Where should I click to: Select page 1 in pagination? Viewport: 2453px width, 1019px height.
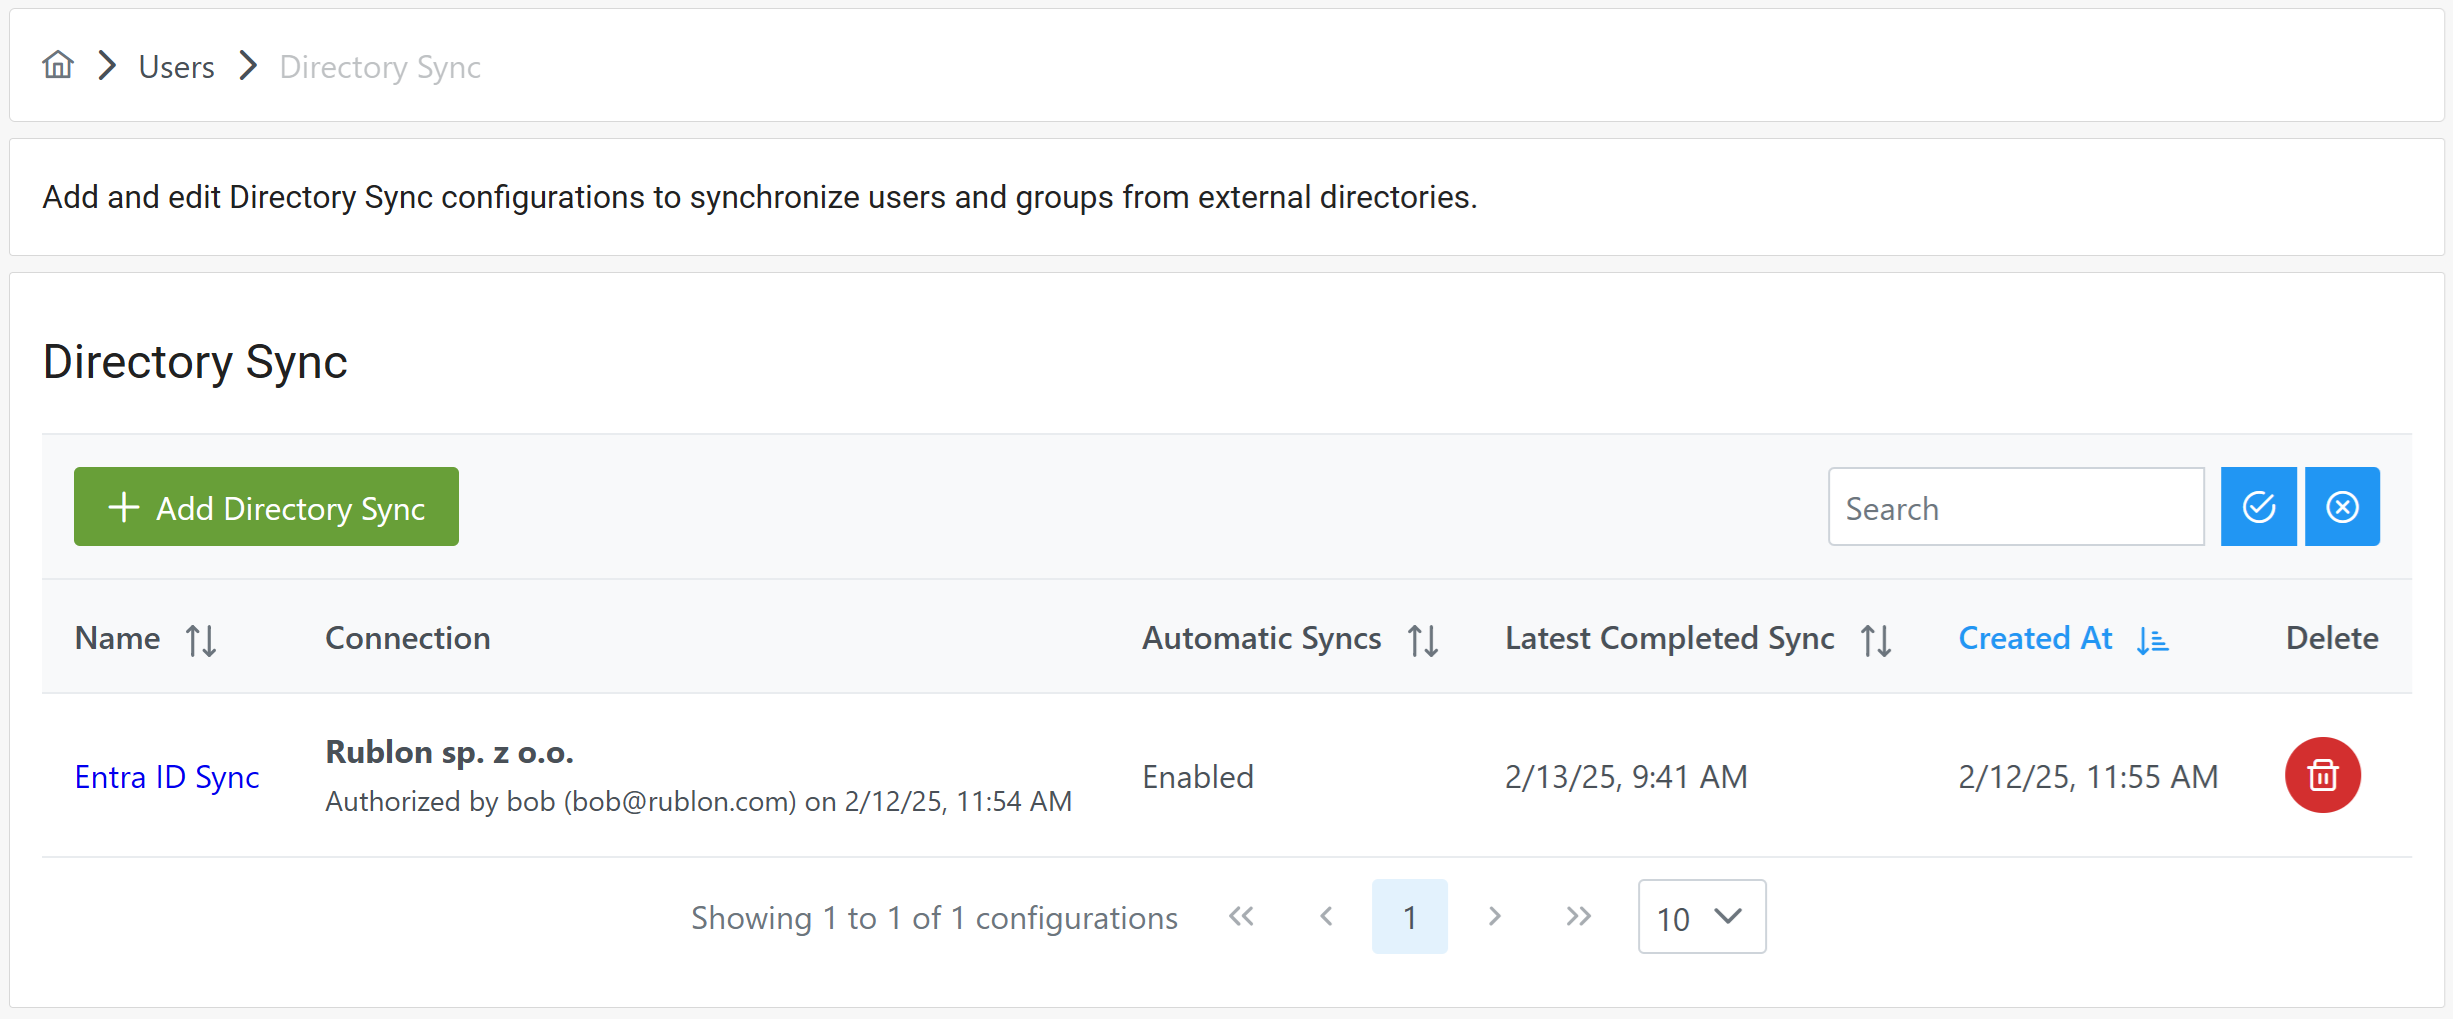tap(1409, 917)
